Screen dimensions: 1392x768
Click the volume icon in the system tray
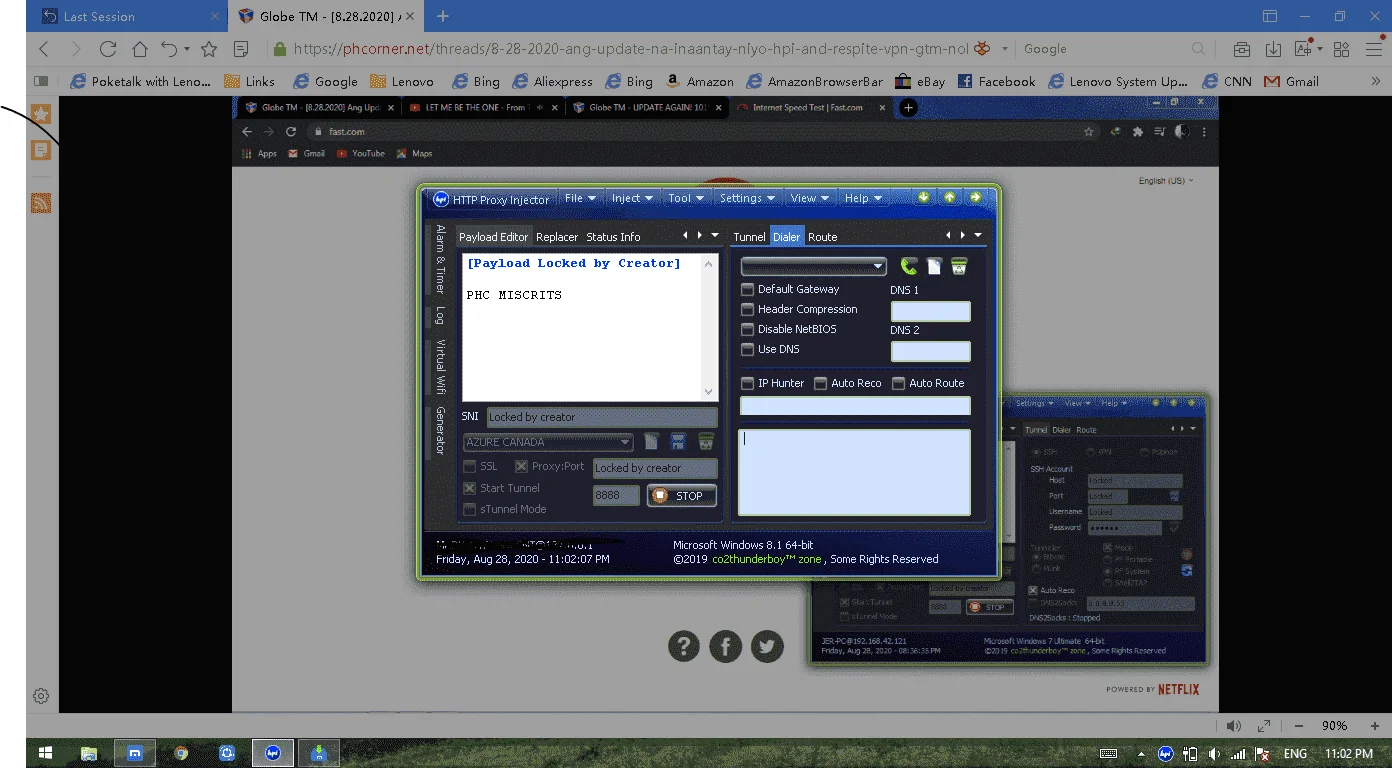click(1214, 754)
